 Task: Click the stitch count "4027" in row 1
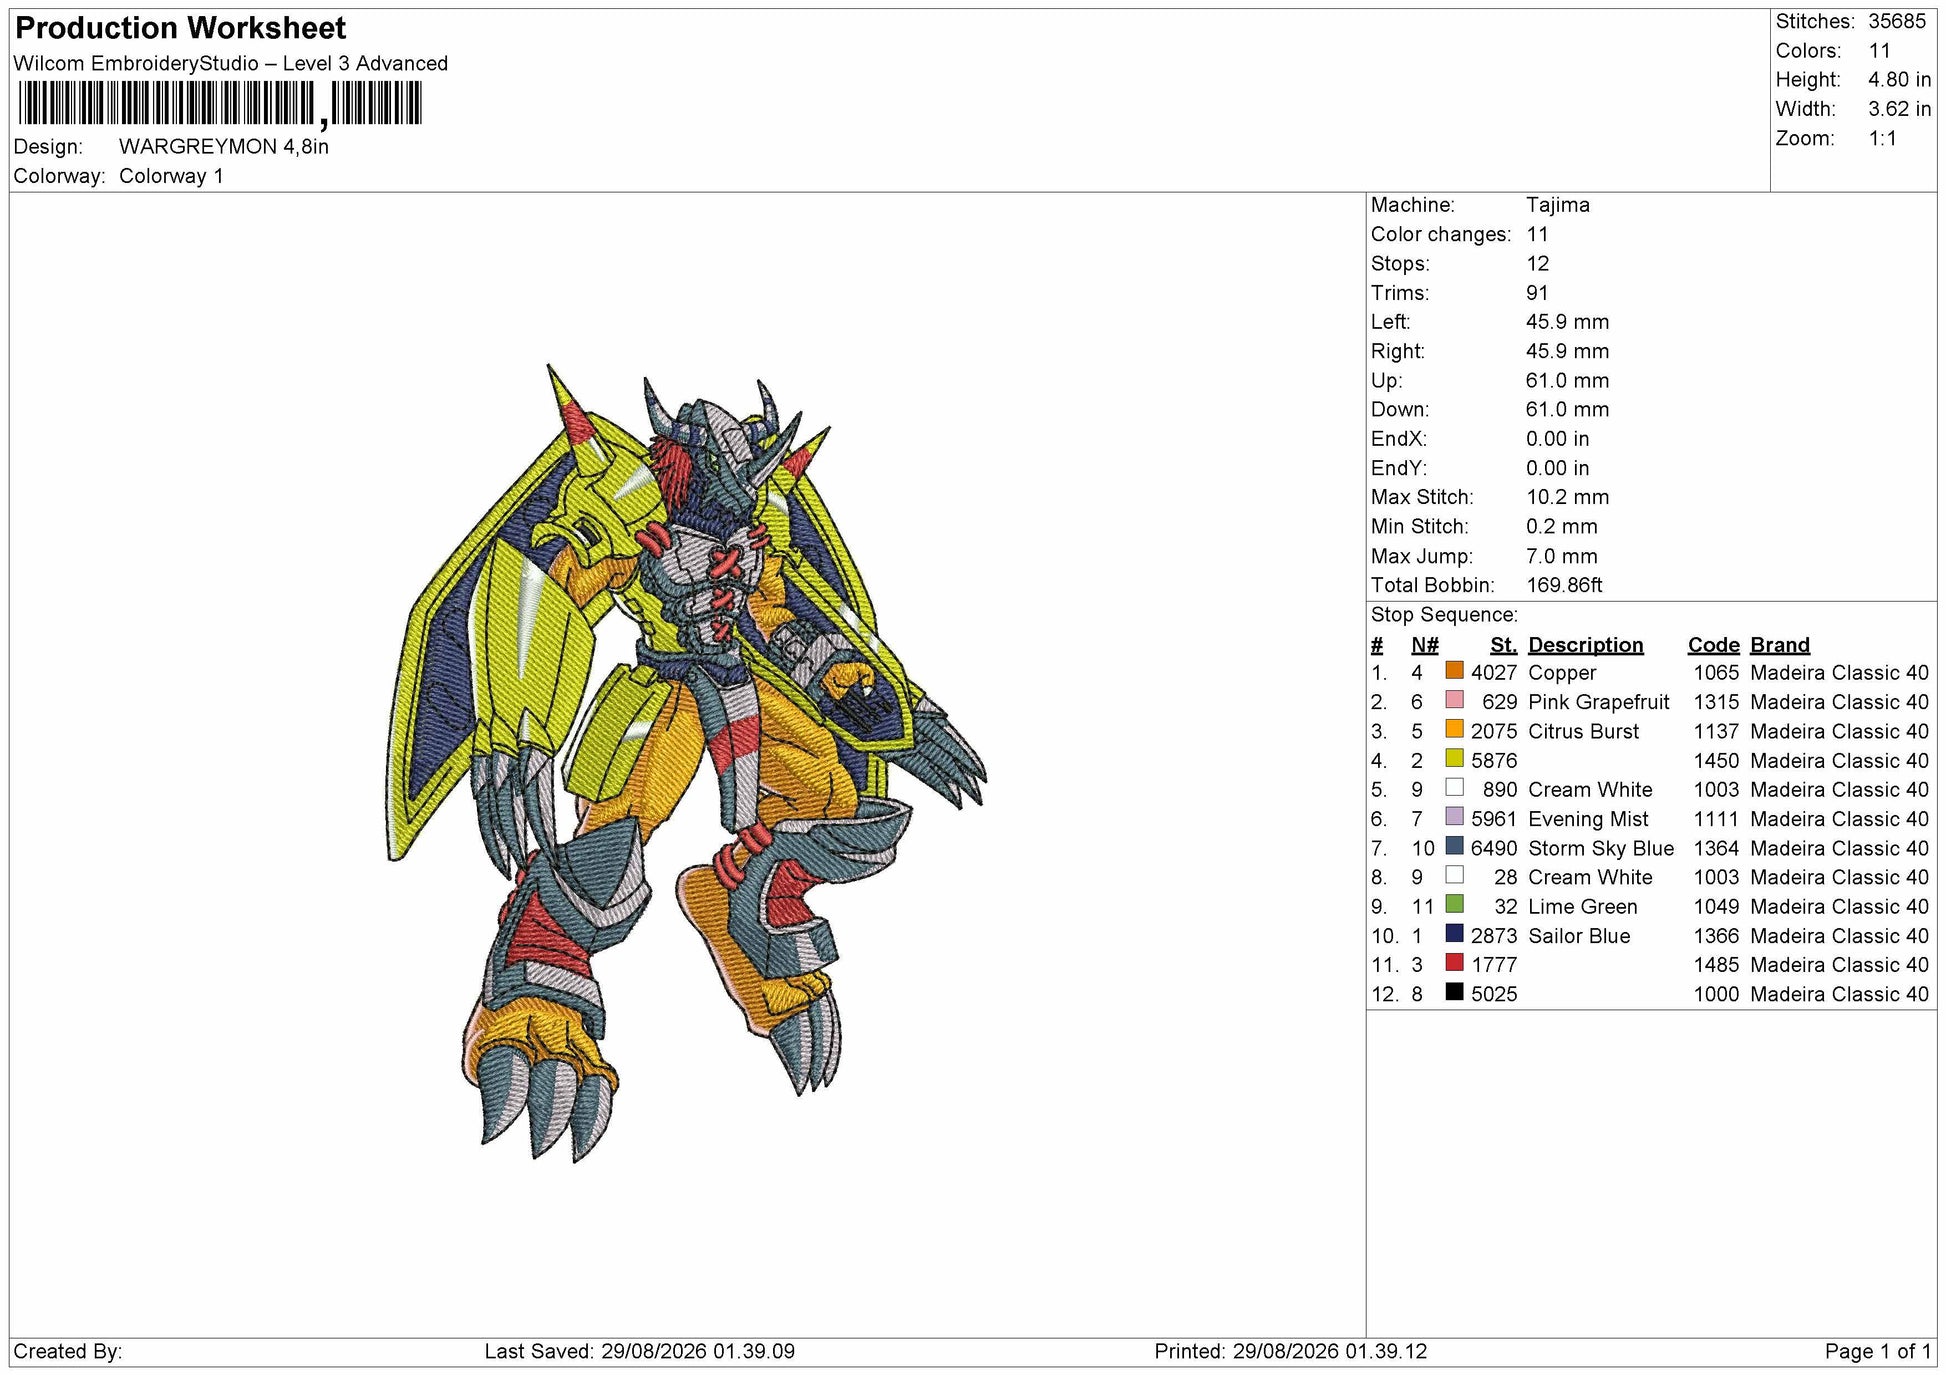point(1494,673)
